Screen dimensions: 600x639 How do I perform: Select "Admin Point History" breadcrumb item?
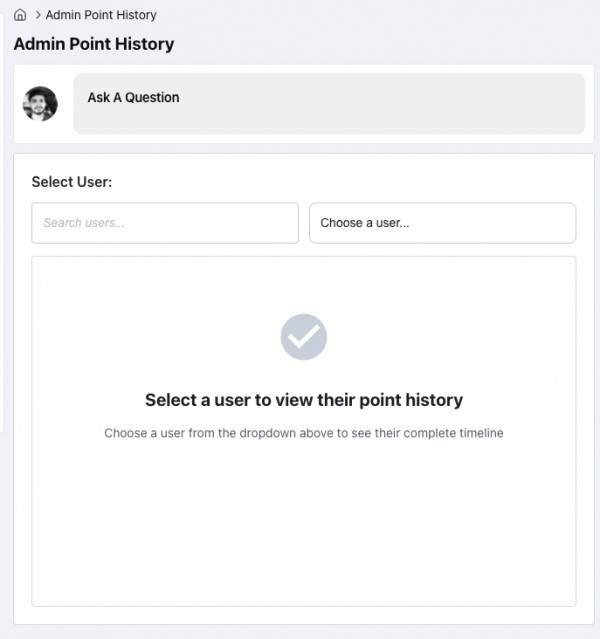pyautogui.click(x=101, y=15)
